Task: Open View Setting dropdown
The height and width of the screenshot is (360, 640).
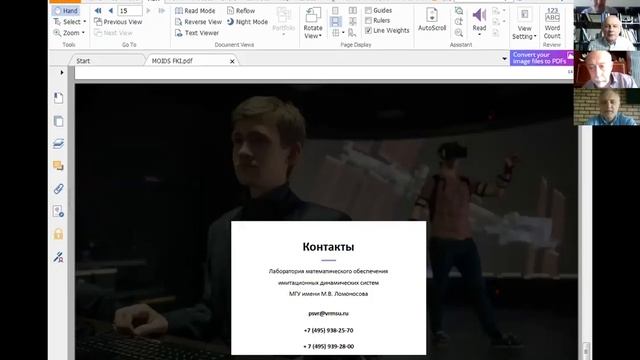Action: coord(524,24)
